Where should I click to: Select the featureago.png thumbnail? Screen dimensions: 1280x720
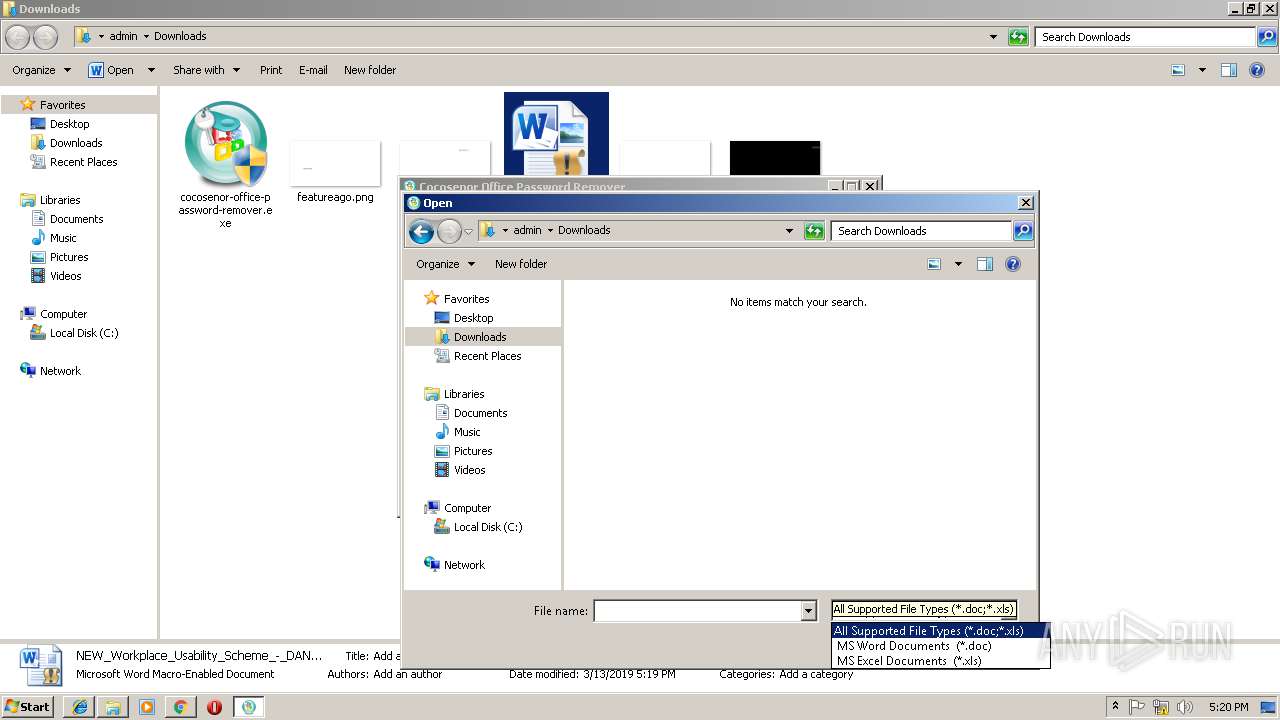click(x=335, y=164)
